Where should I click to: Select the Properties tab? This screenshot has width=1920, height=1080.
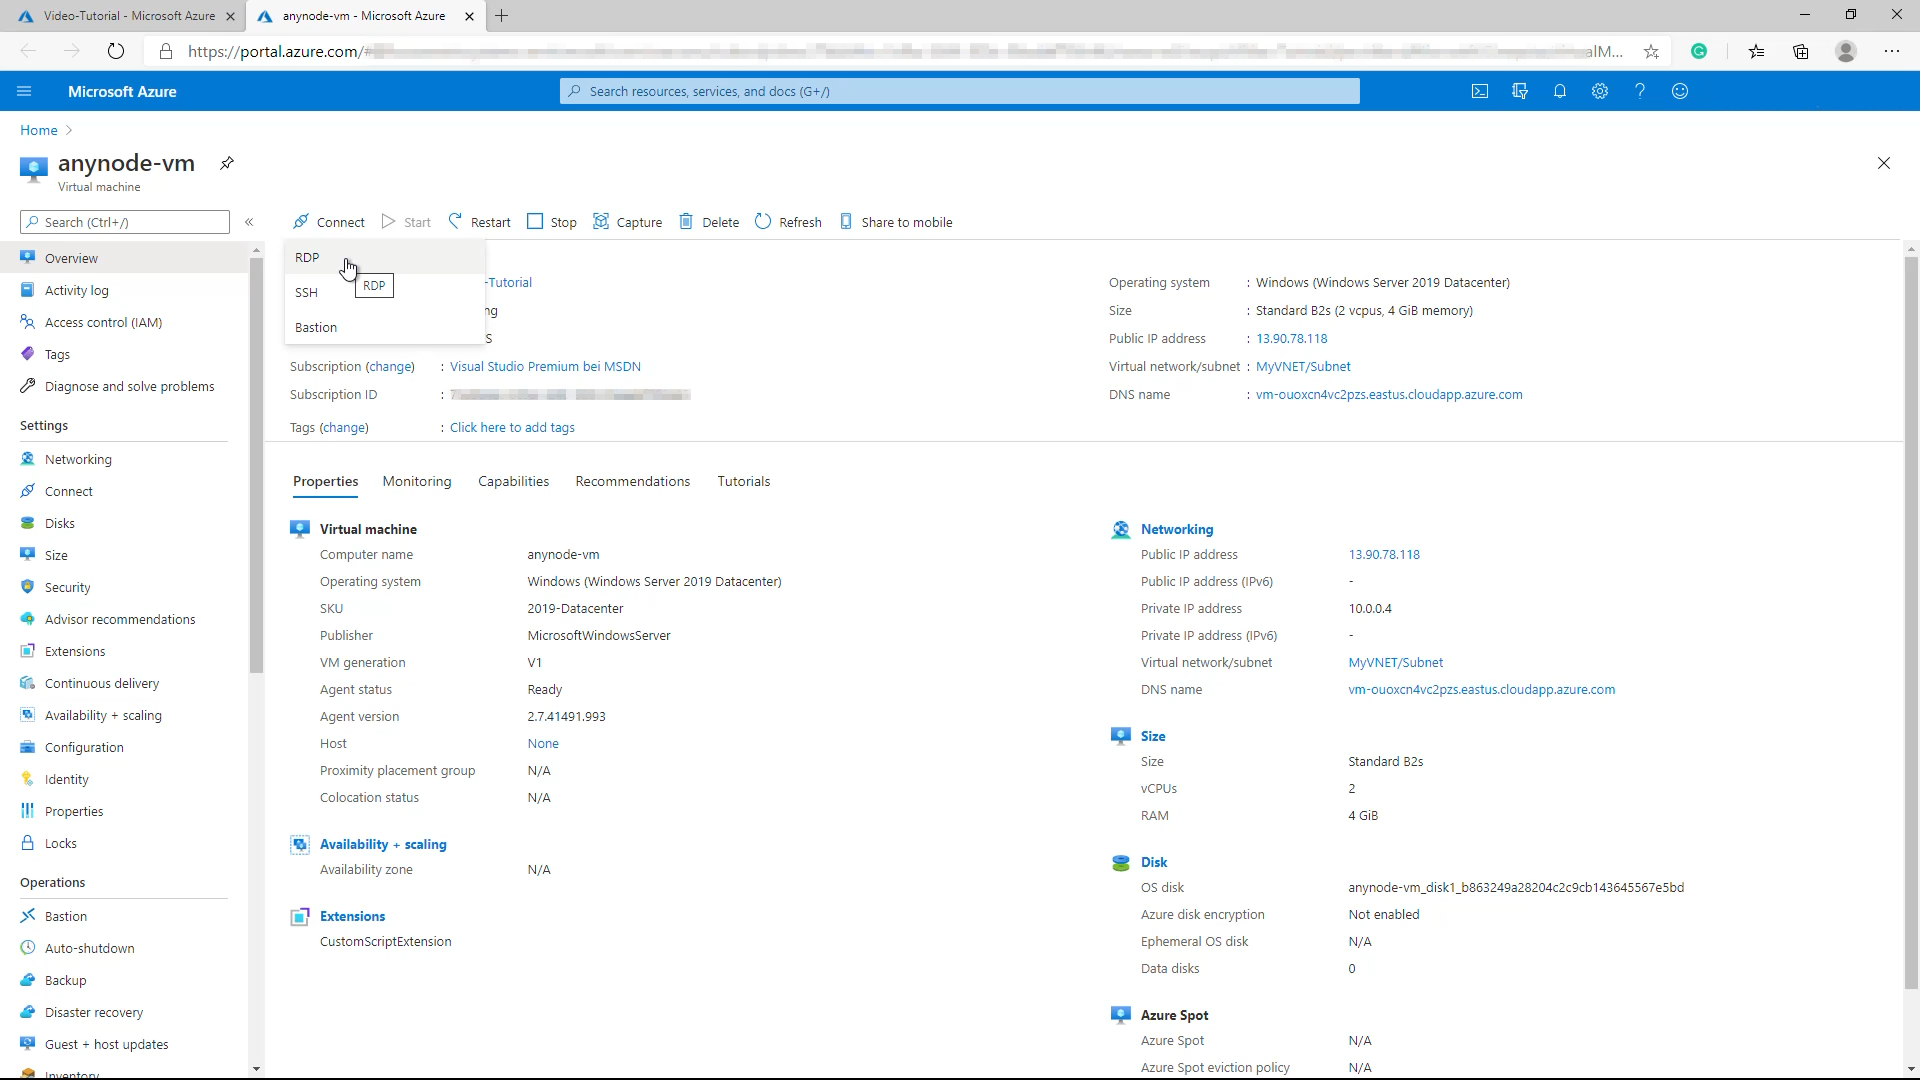click(326, 481)
